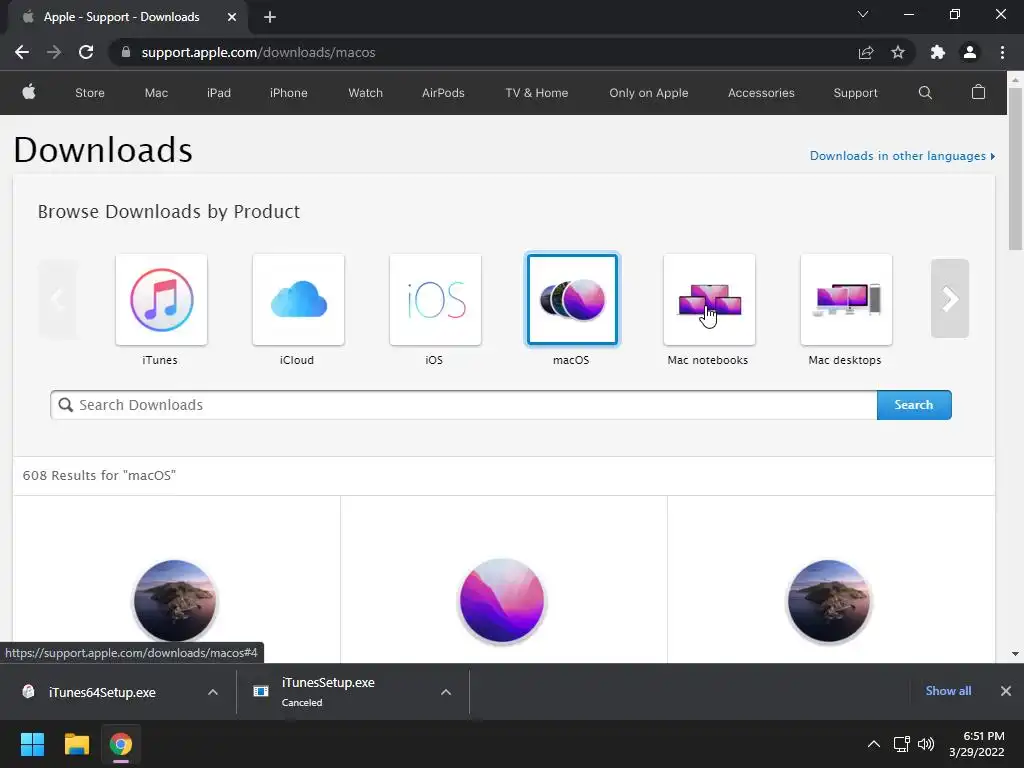Open the network icon in system tray
This screenshot has width=1024, height=768.
coord(901,744)
